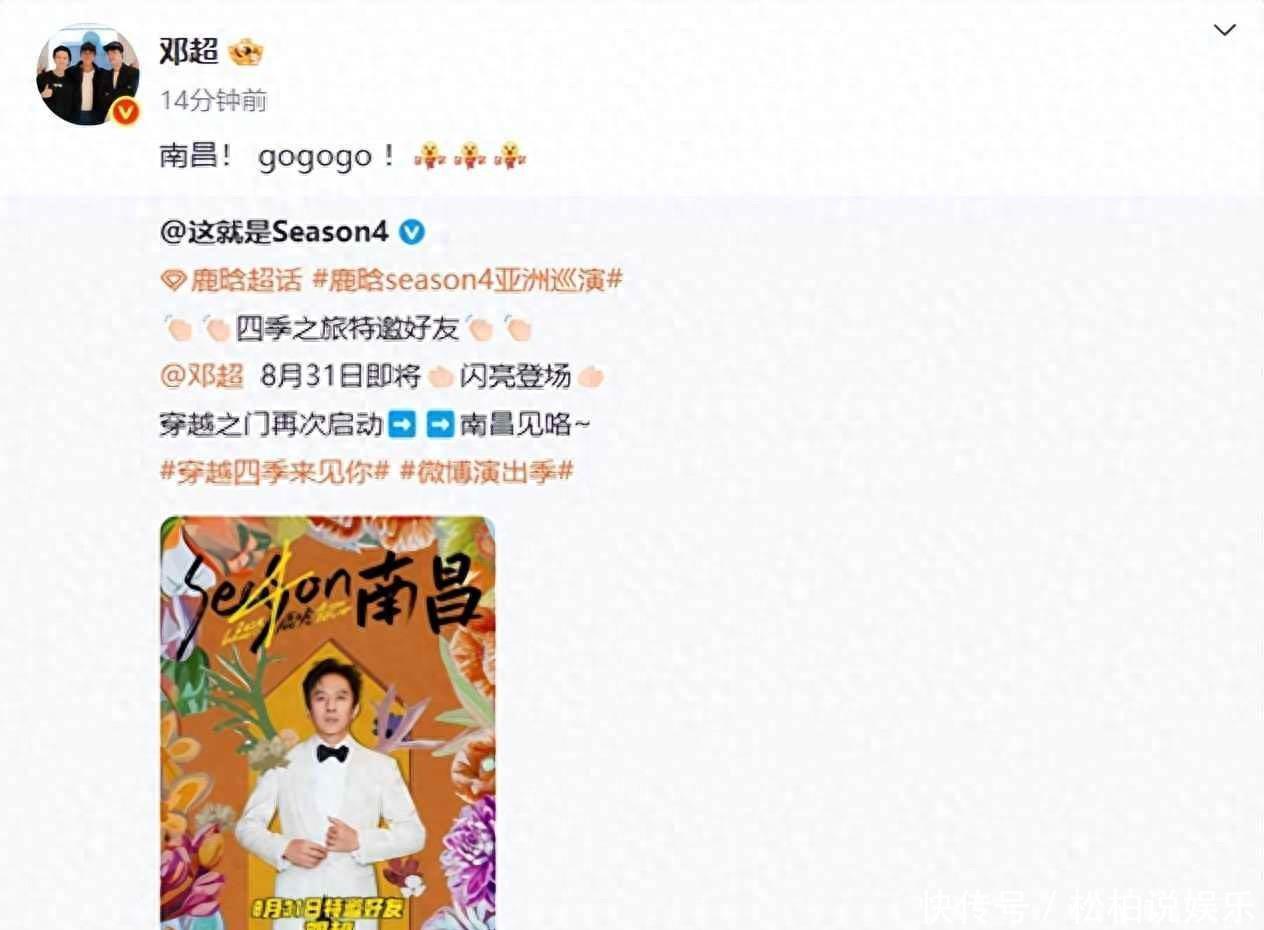Image resolution: width=1264 pixels, height=930 pixels.
Task: Click the blue verified badge after Season4
Action: (x=412, y=232)
